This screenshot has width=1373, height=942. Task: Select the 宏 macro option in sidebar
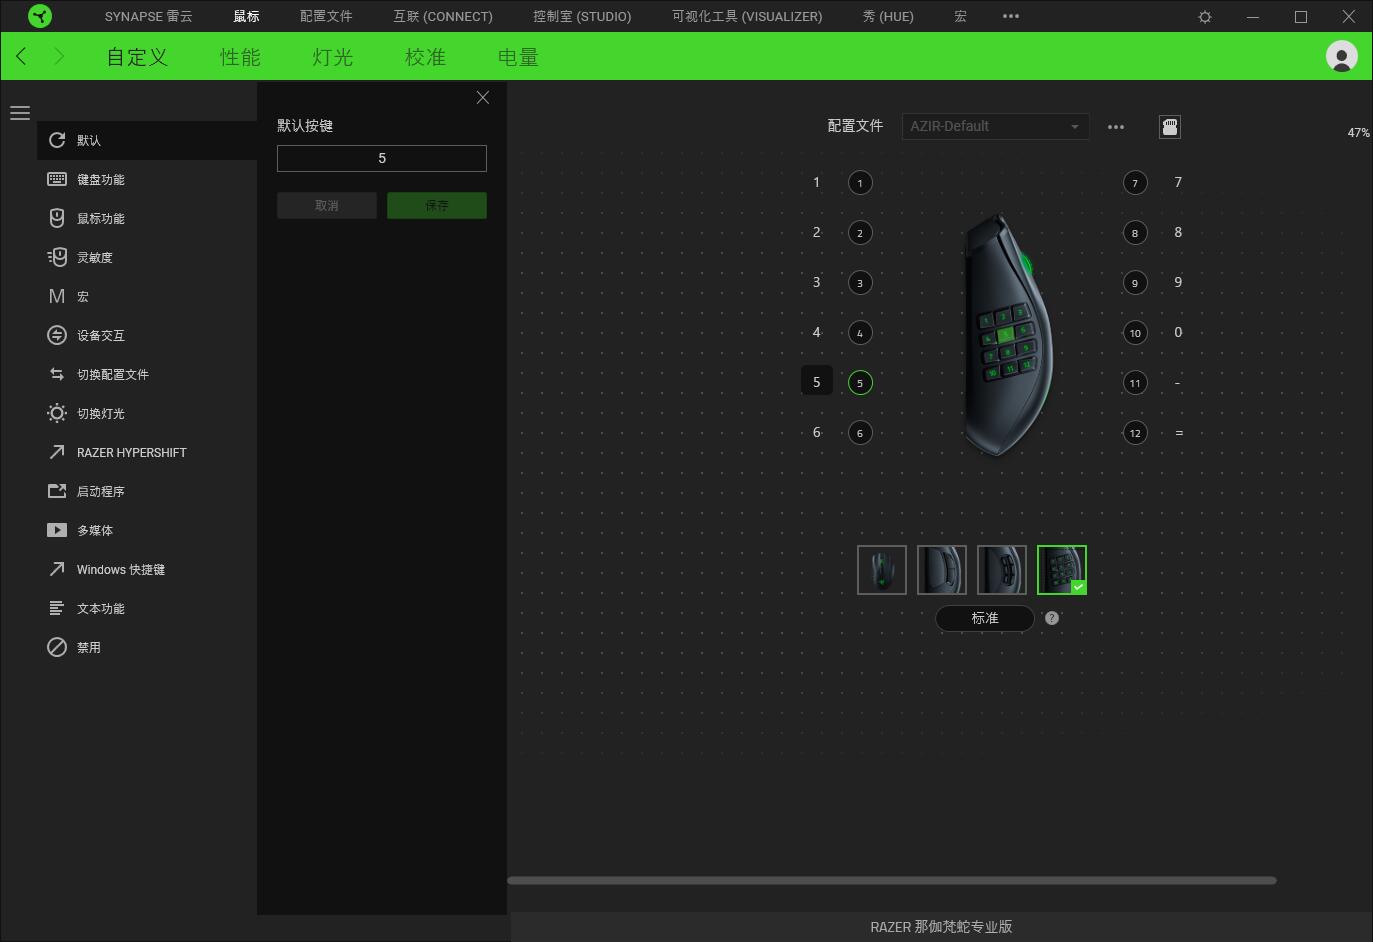click(147, 296)
